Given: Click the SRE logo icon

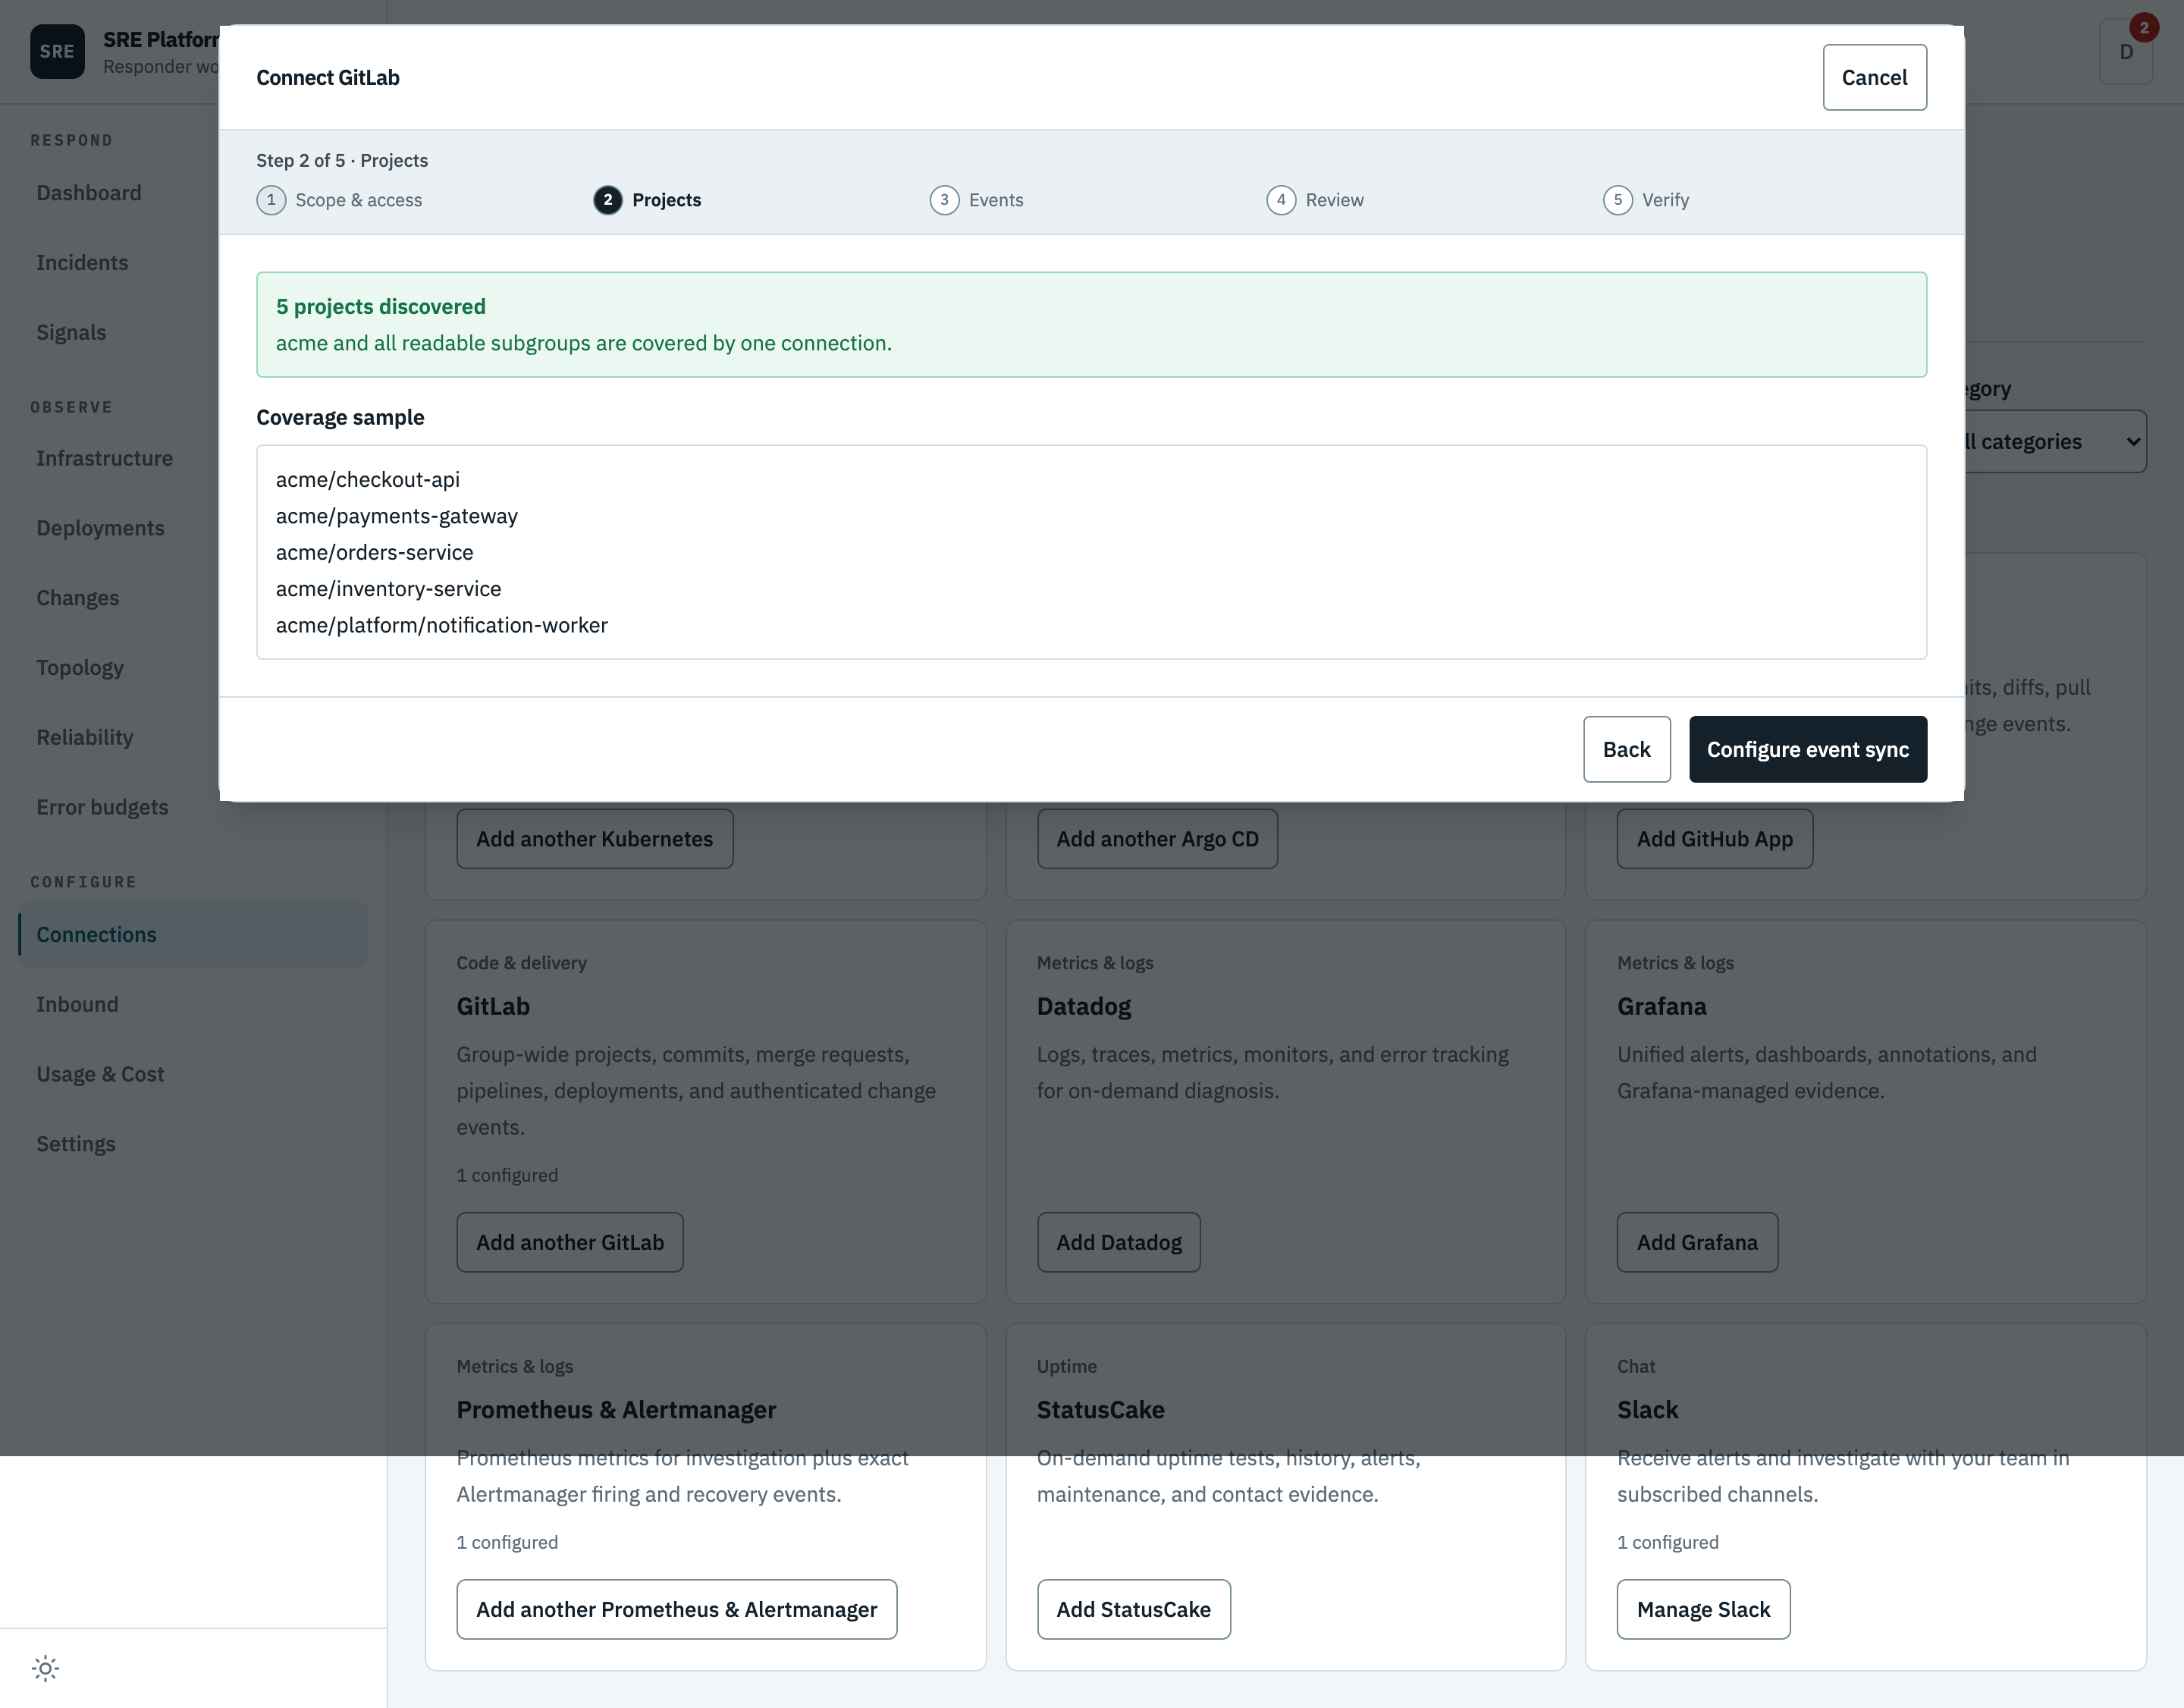Looking at the screenshot, I should 57,52.
